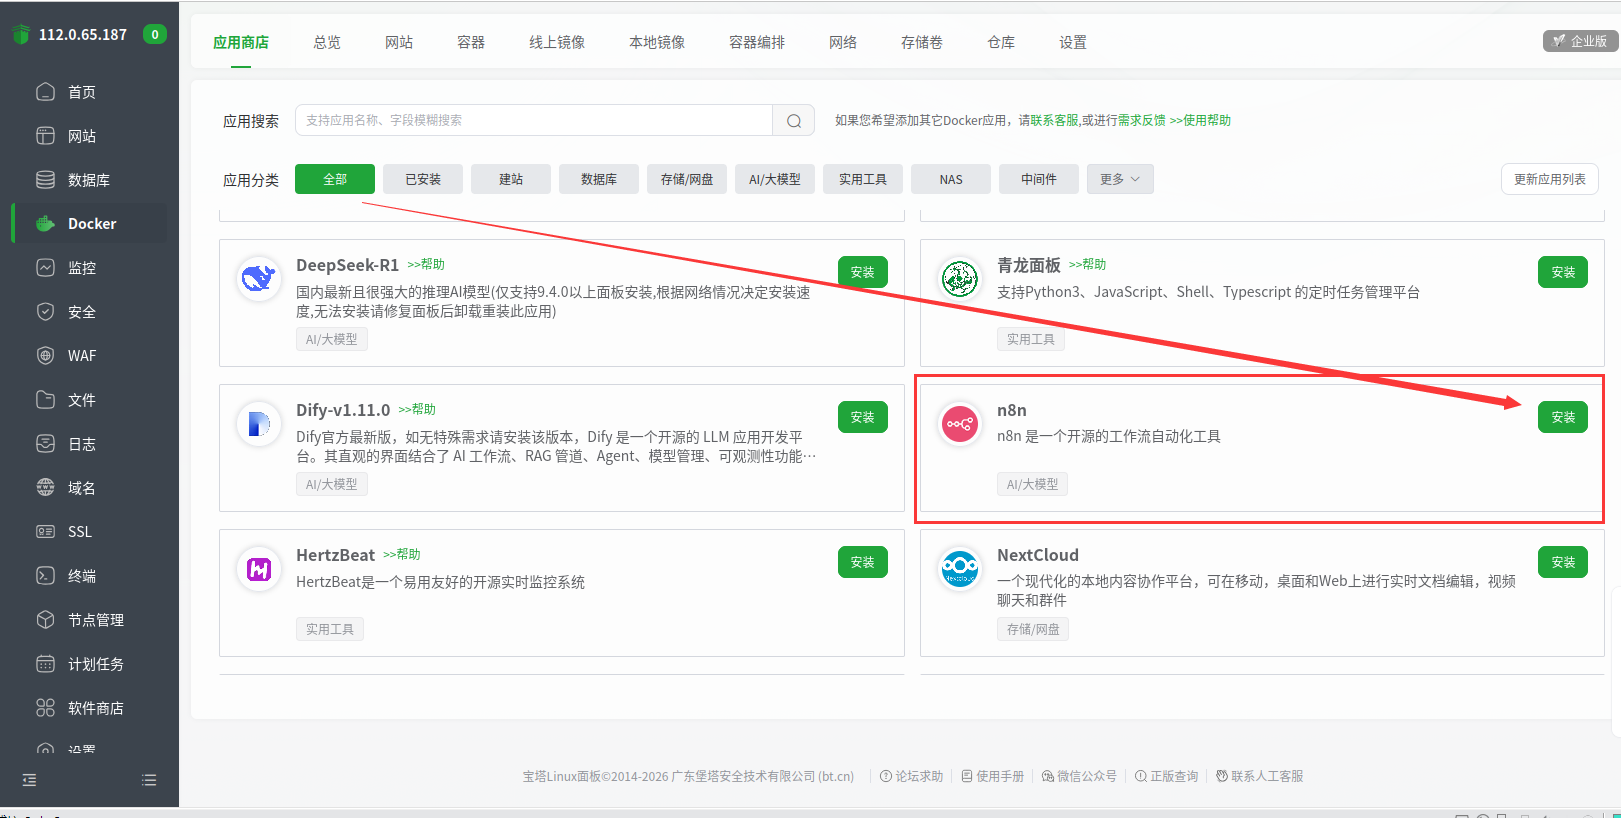Click the DeepSeek-R1 whale icon
The image size is (1621, 818).
click(259, 279)
